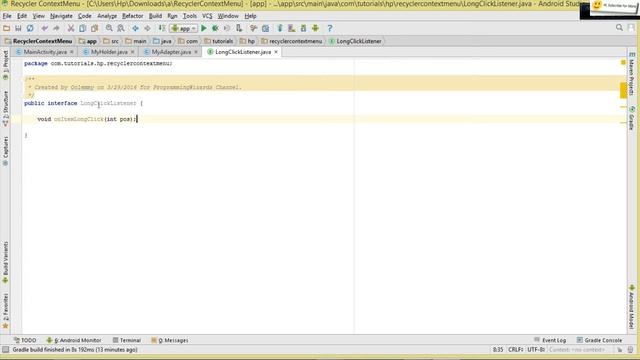Image resolution: width=640 pixels, height=360 pixels.
Task: Open the Gradle Console tool window
Action: [x=599, y=340]
